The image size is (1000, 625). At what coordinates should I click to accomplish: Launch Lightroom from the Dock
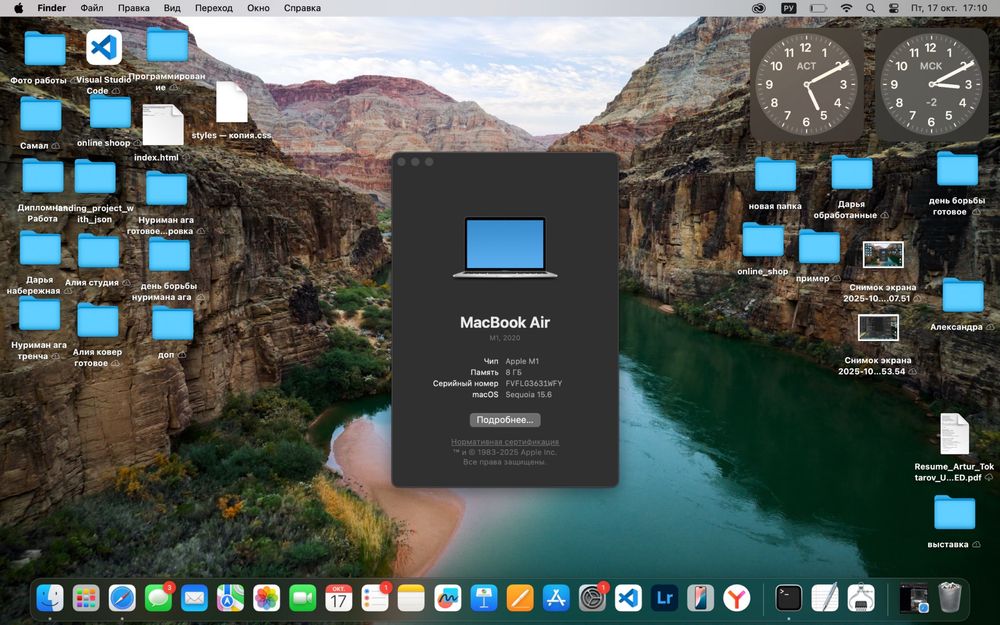[664, 598]
